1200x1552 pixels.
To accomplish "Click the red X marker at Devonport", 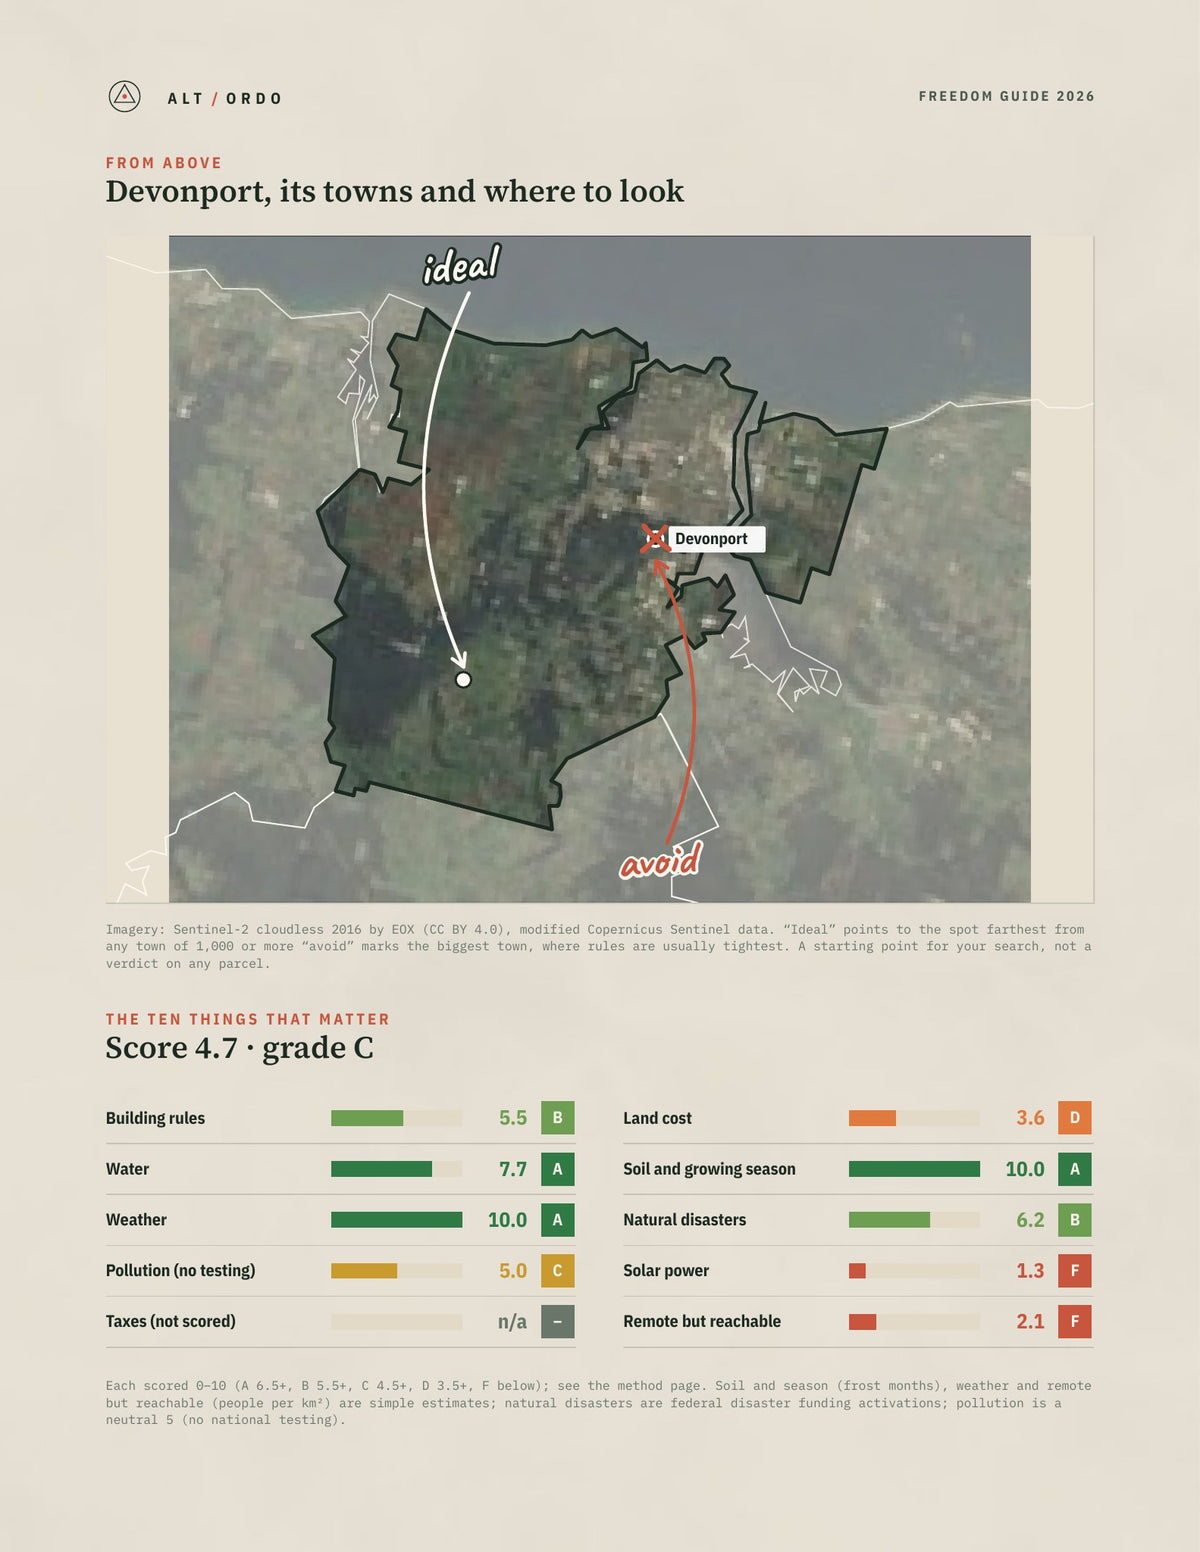I will (x=654, y=538).
